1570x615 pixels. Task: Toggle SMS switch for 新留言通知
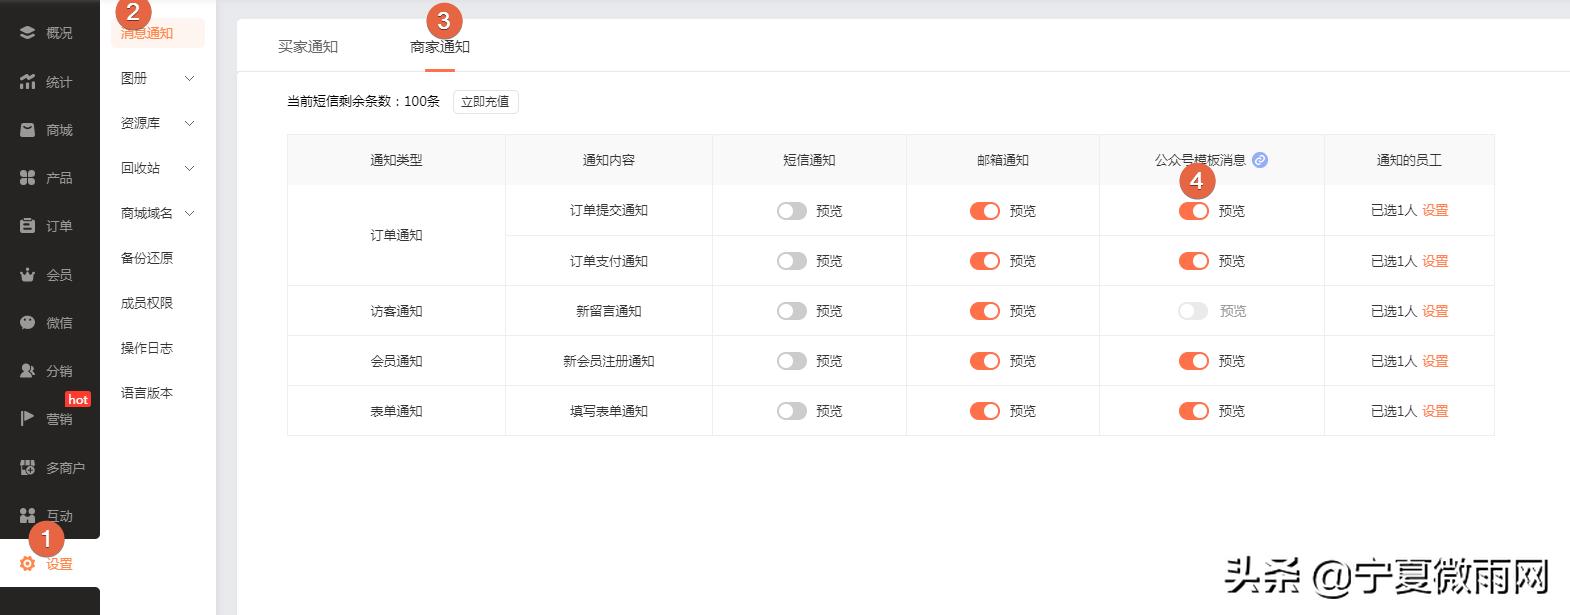(792, 311)
